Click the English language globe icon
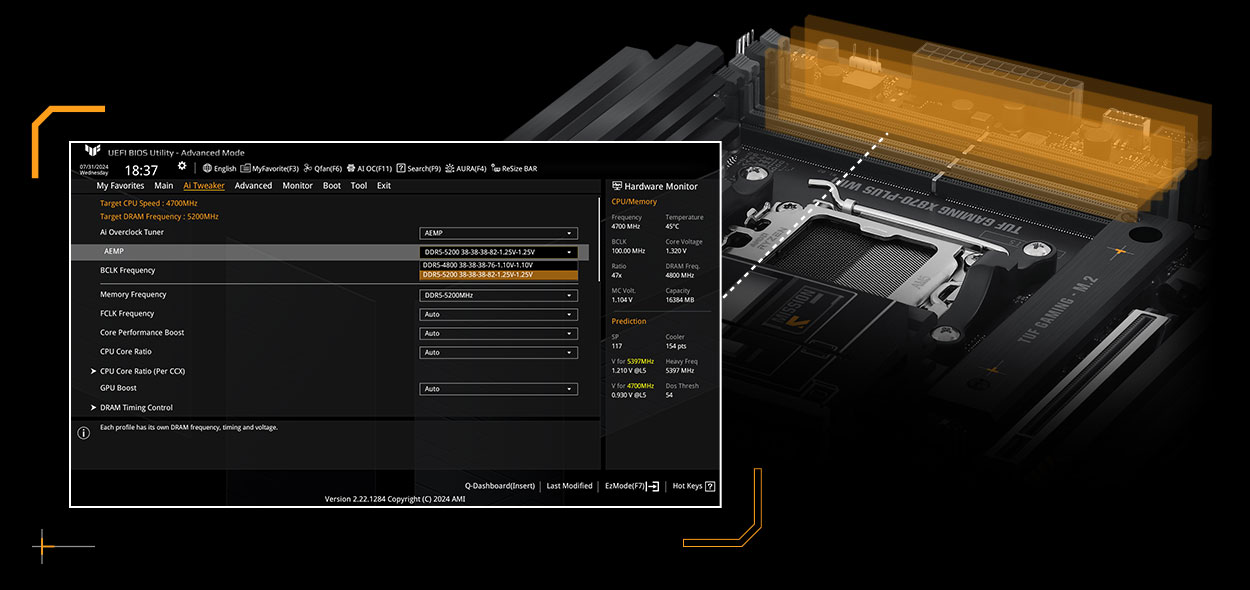The image size is (1250, 590). [207, 169]
